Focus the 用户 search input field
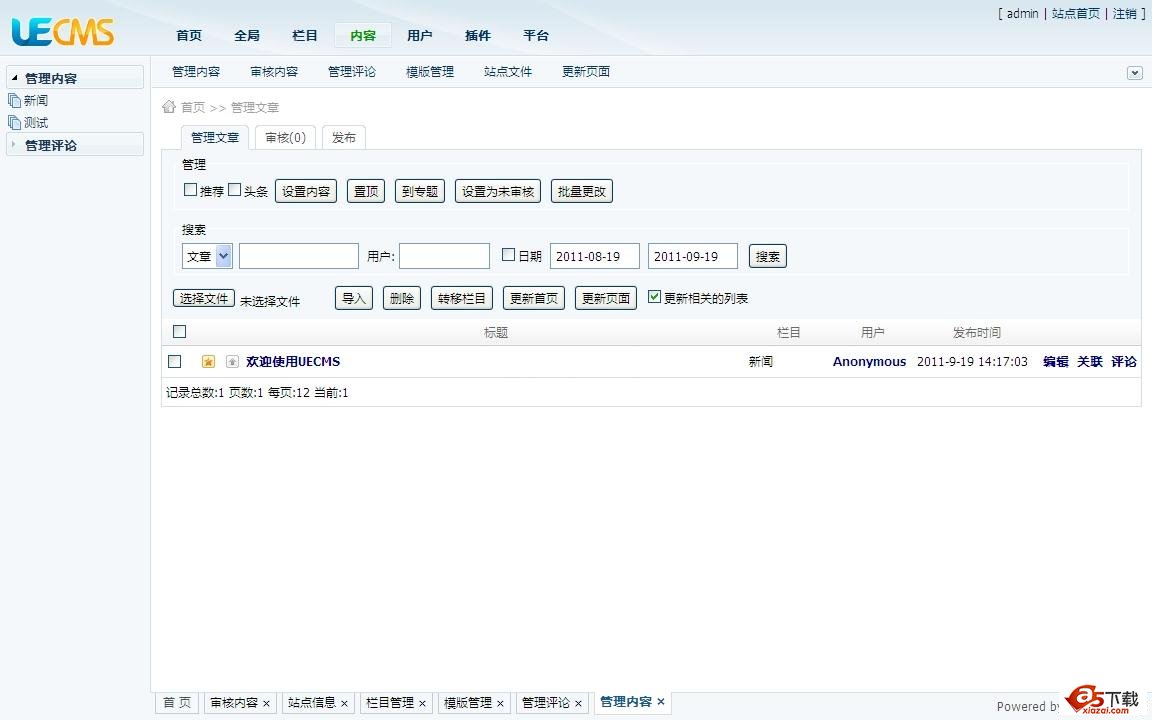Screen dimensions: 1152x720 pyautogui.click(x=444, y=256)
